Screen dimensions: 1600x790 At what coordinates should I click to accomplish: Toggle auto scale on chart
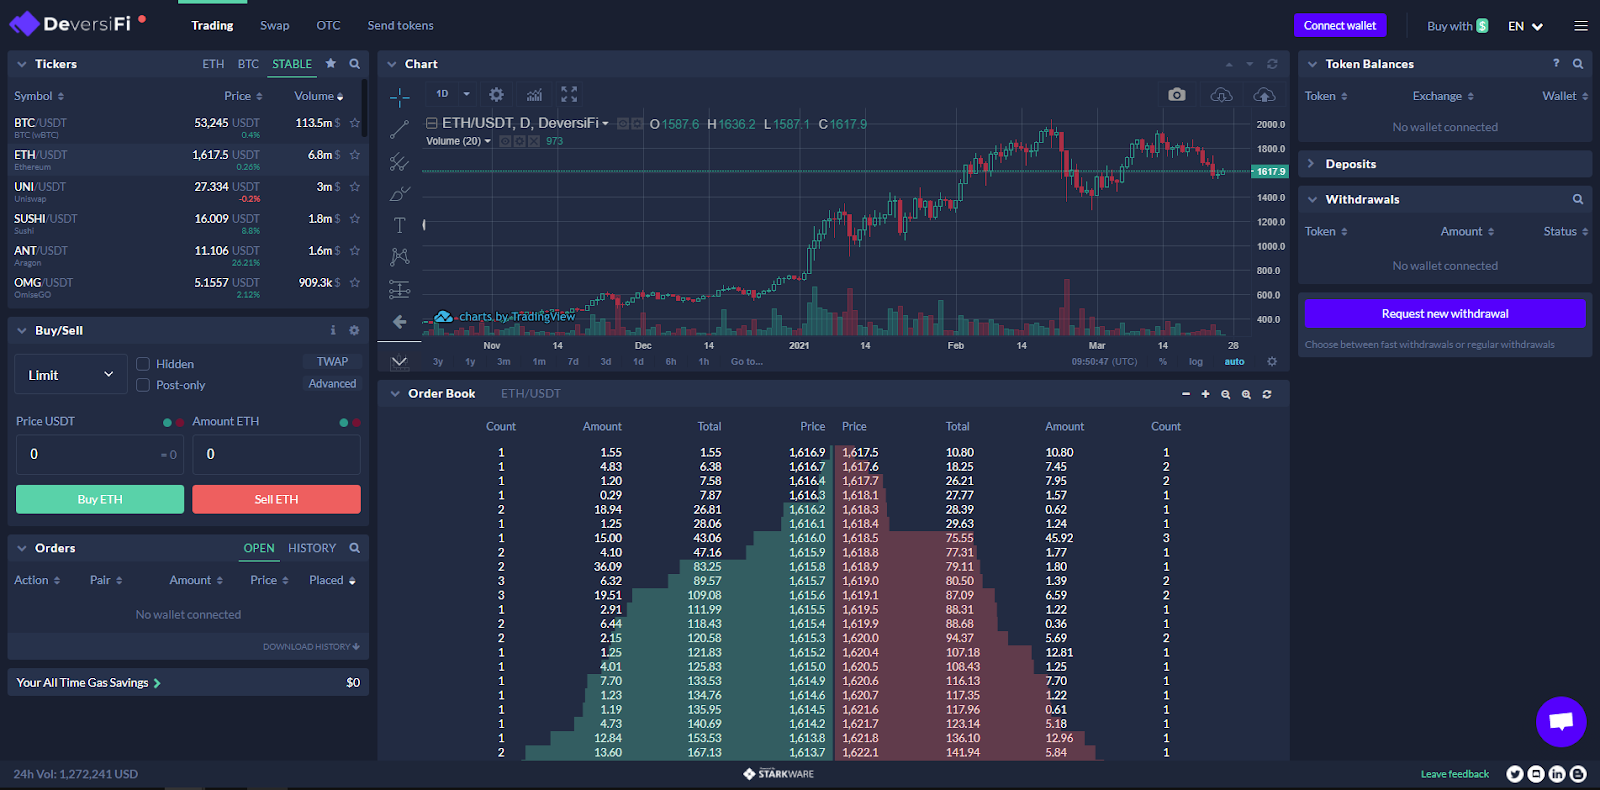pyautogui.click(x=1235, y=362)
